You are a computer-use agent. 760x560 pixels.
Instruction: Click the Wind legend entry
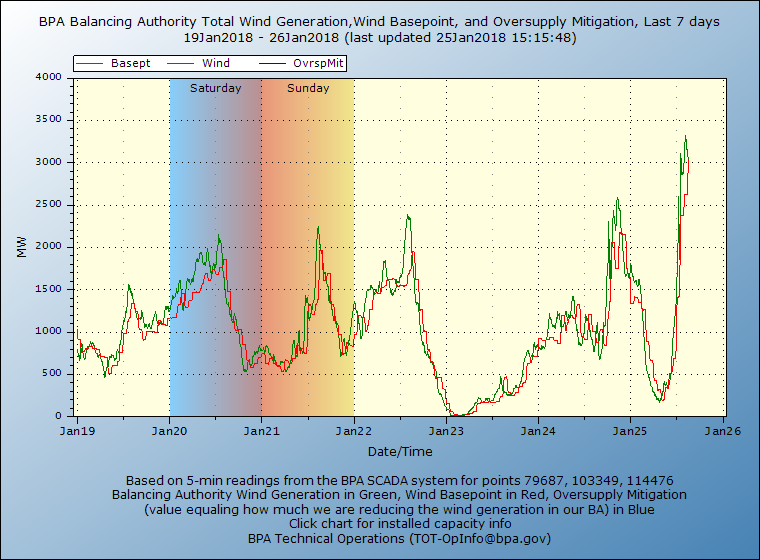(215, 63)
